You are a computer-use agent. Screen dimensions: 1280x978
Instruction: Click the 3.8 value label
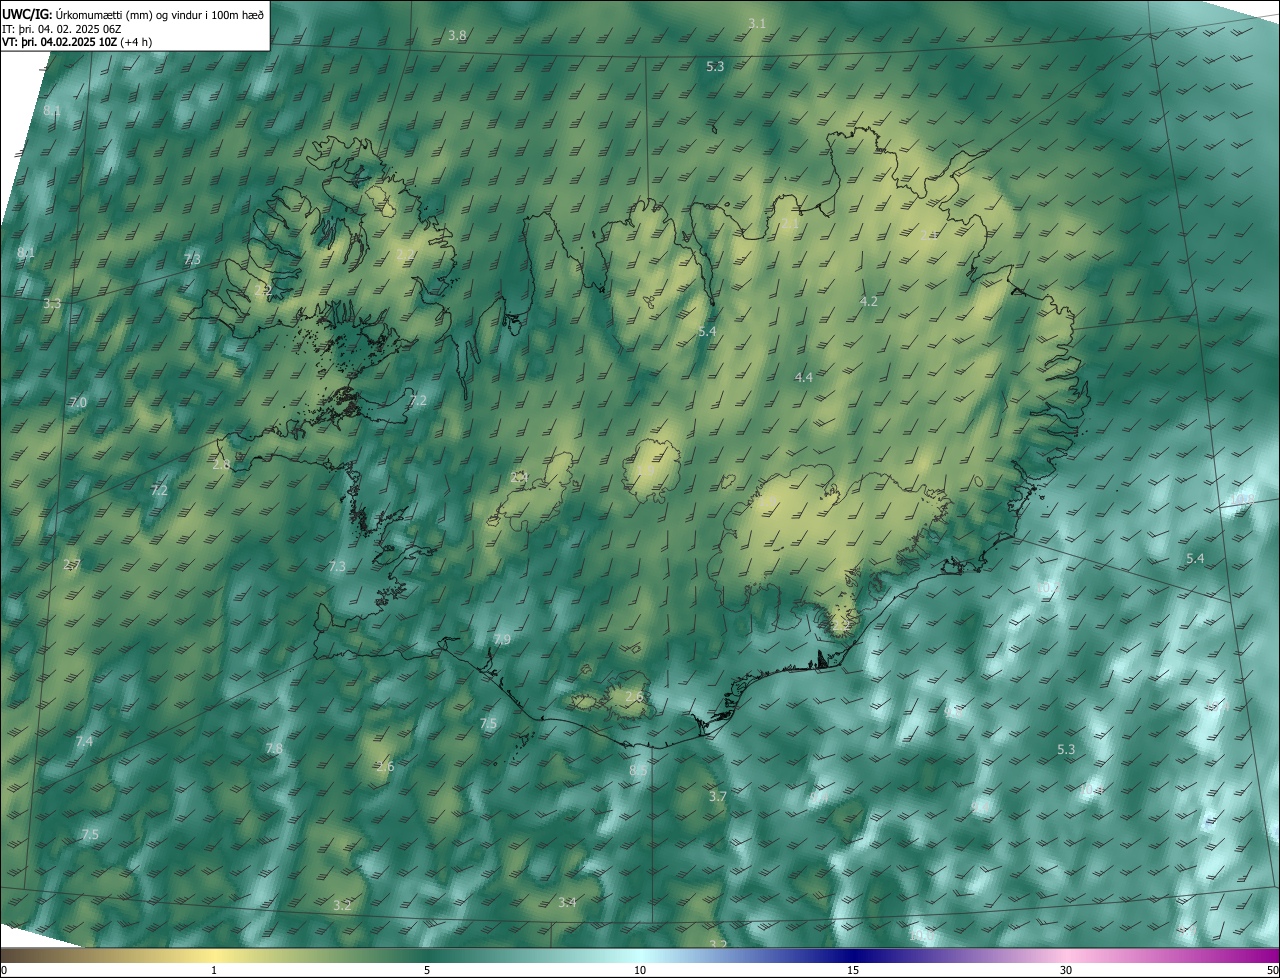(457, 35)
